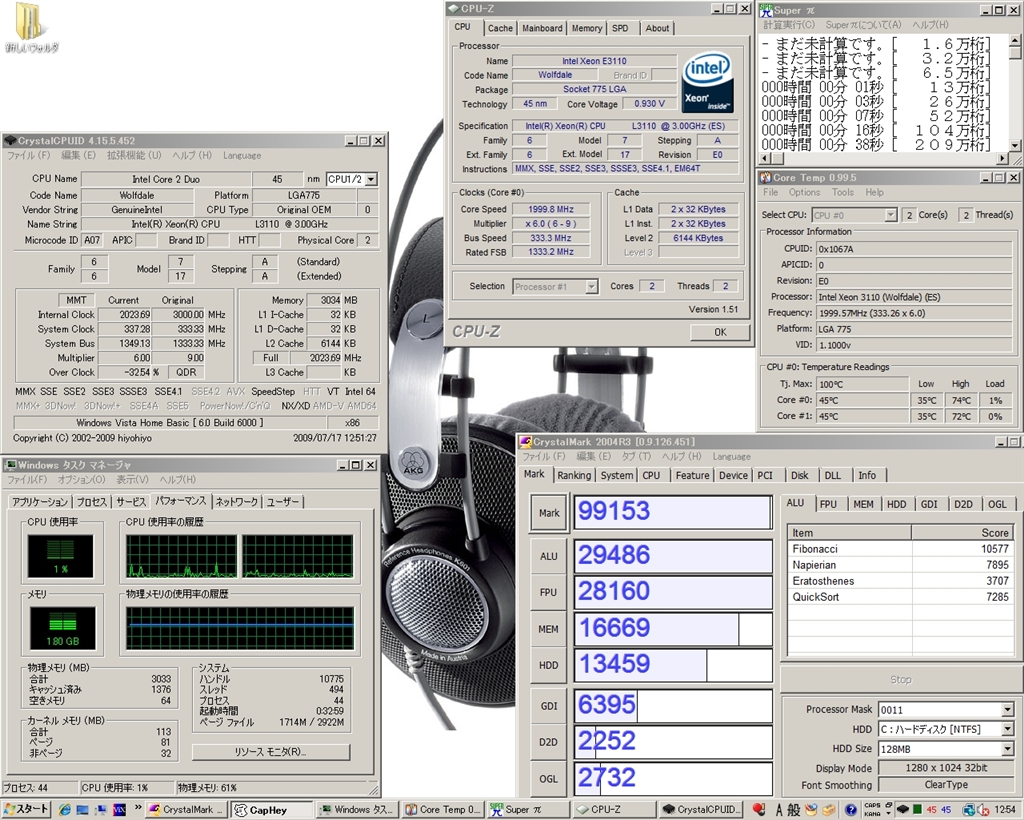Switch to CapHey taskbar button
The width and height of the screenshot is (1024, 820).
(x=272, y=810)
